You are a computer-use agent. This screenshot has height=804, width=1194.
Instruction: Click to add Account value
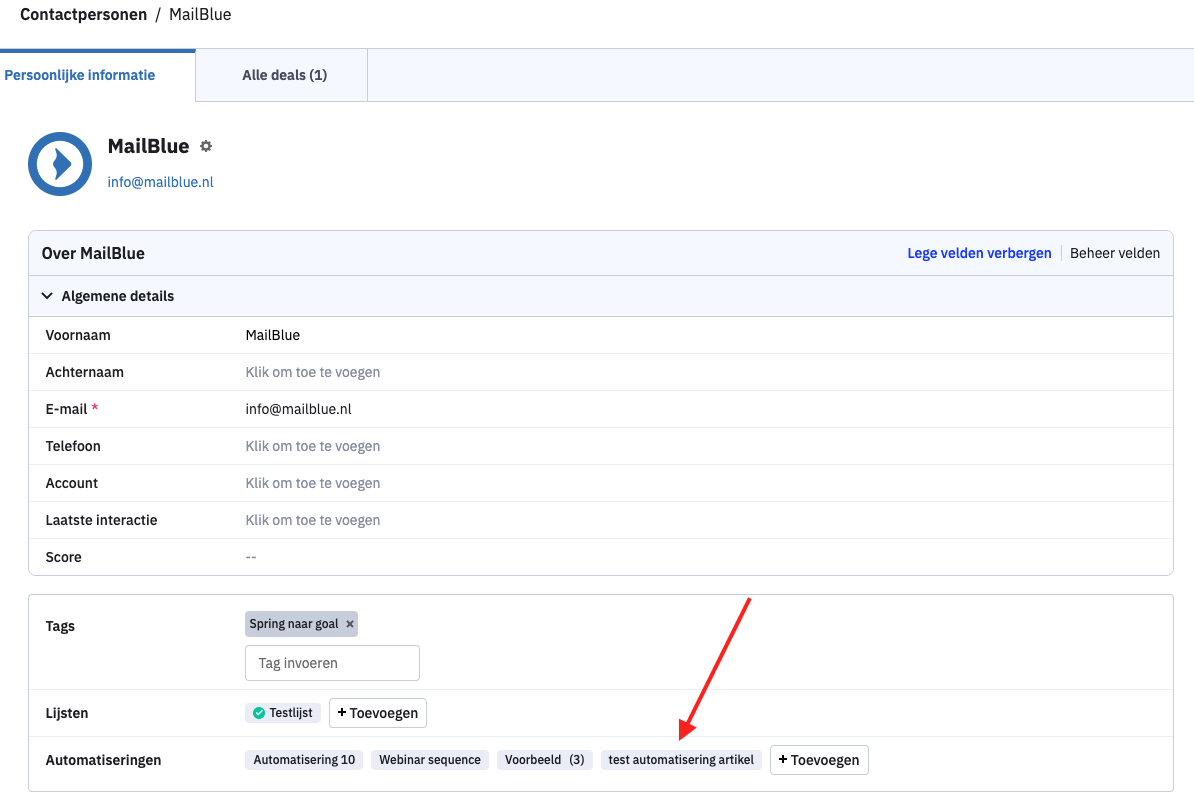click(313, 483)
